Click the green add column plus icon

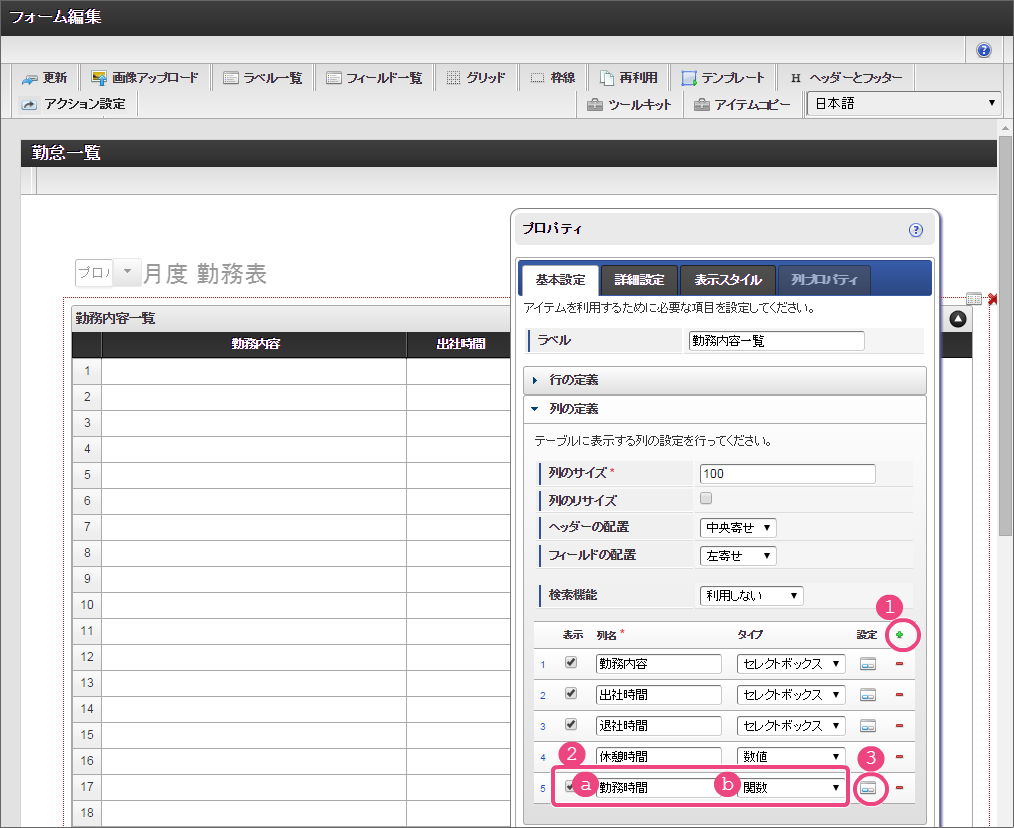point(899,634)
